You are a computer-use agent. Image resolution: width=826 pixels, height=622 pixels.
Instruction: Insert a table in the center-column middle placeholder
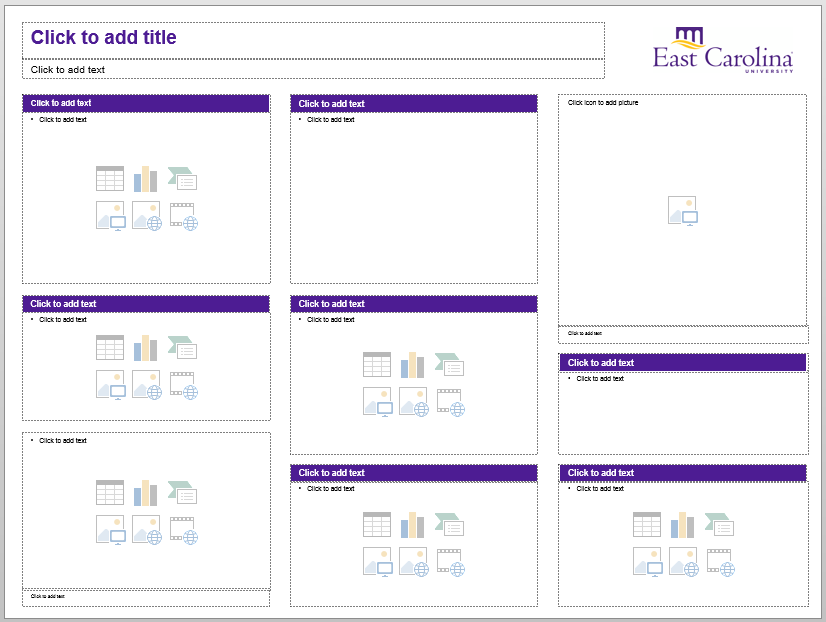376,365
